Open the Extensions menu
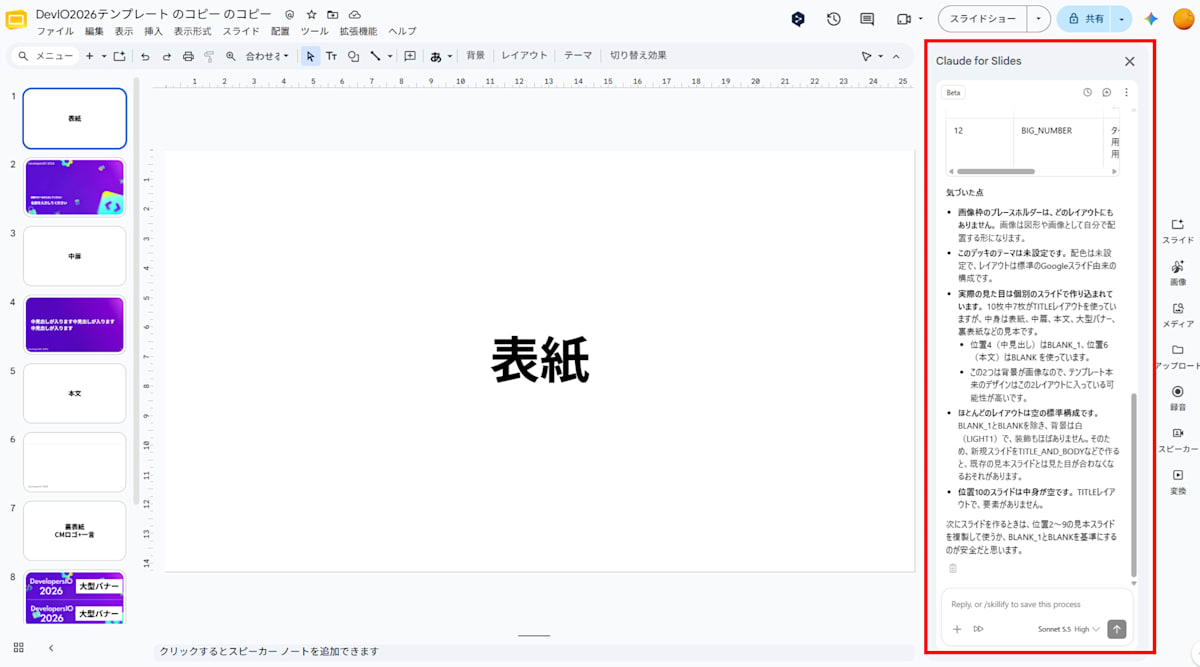1200x667 pixels. point(358,31)
